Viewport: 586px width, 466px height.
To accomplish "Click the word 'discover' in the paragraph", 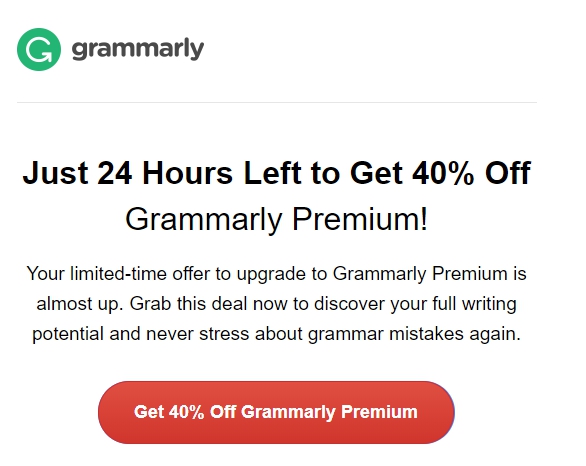I will pos(349,304).
